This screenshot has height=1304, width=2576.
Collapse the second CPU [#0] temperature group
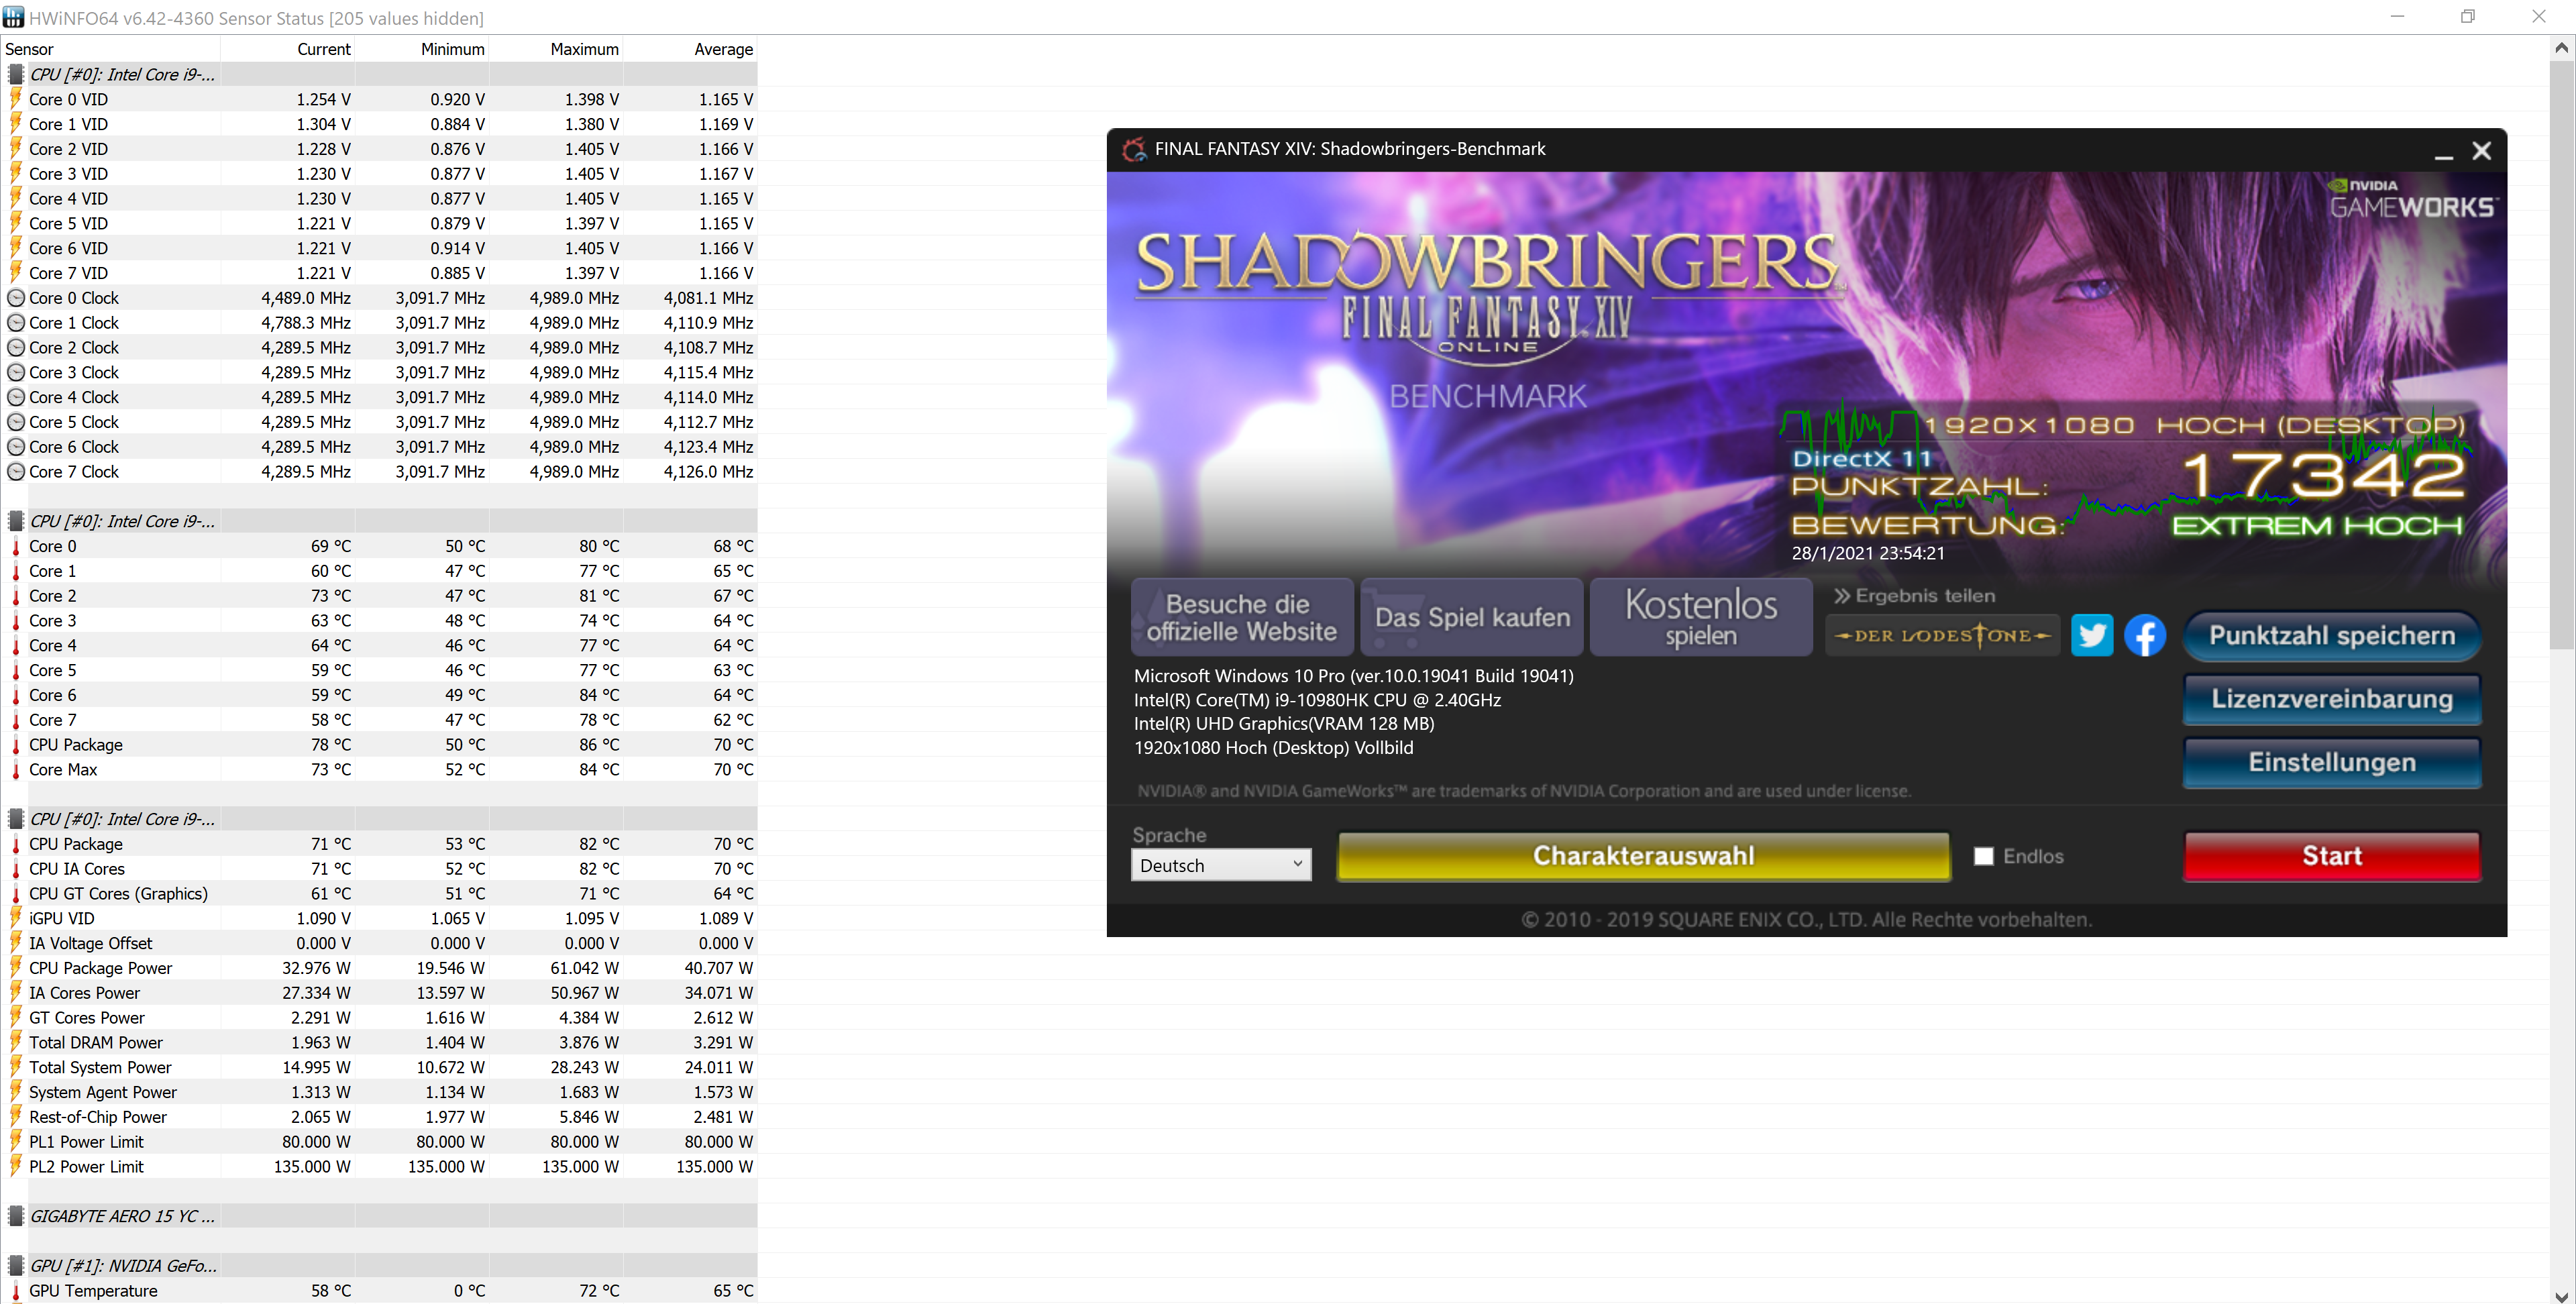tap(16, 521)
